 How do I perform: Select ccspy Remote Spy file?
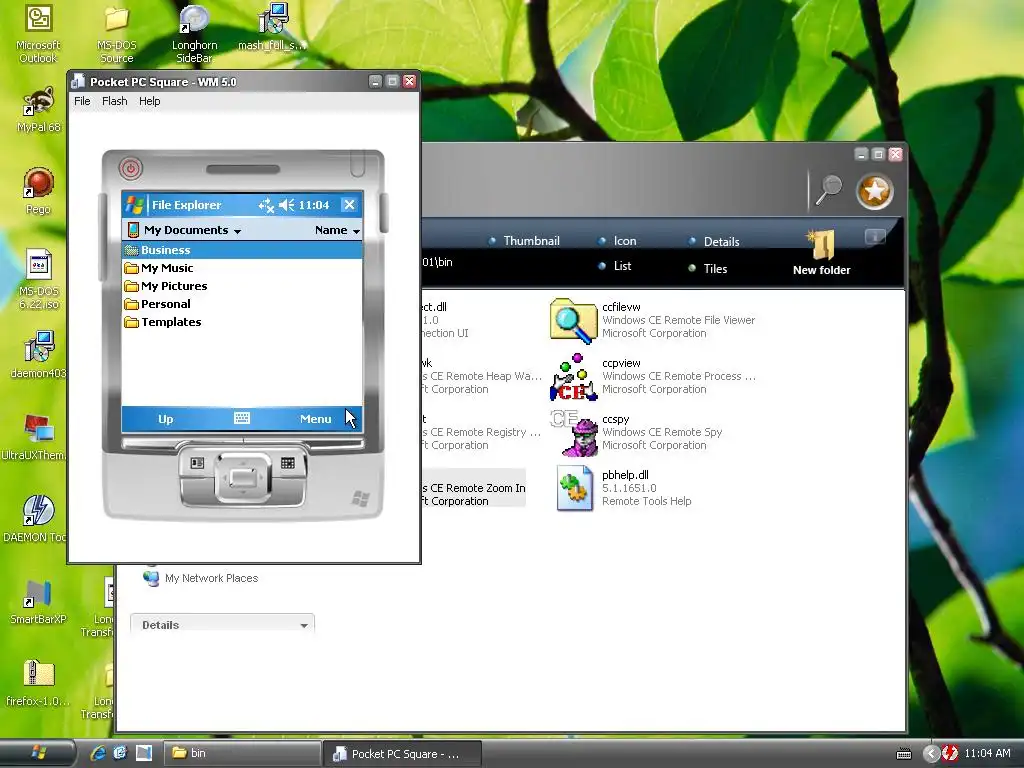point(637,432)
